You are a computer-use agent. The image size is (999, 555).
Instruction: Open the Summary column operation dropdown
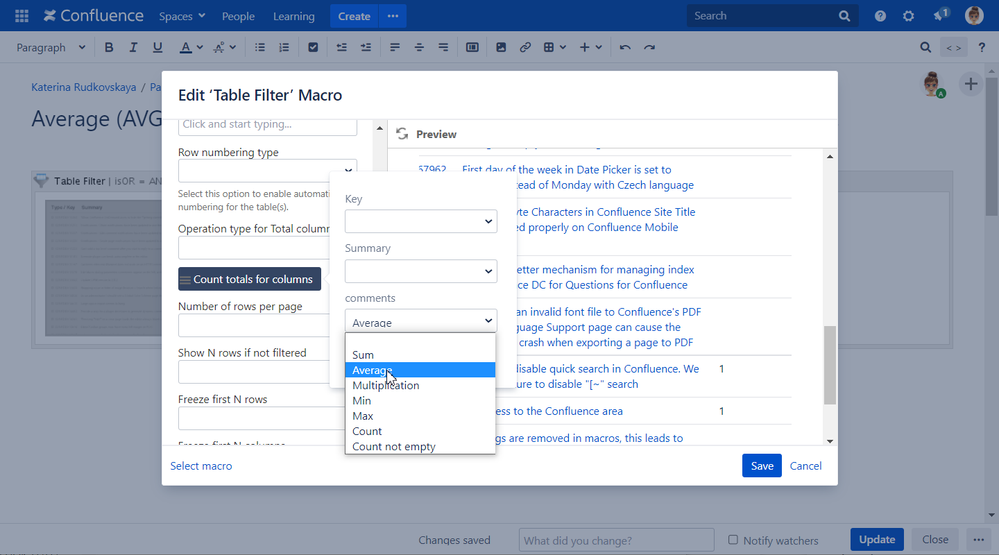point(421,271)
